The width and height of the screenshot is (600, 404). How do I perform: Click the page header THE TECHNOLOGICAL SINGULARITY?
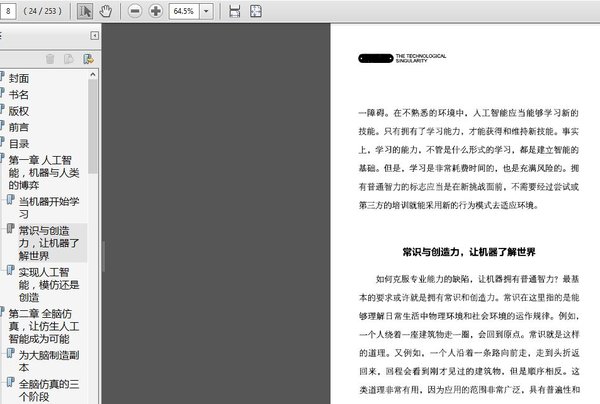pyautogui.click(x=421, y=58)
